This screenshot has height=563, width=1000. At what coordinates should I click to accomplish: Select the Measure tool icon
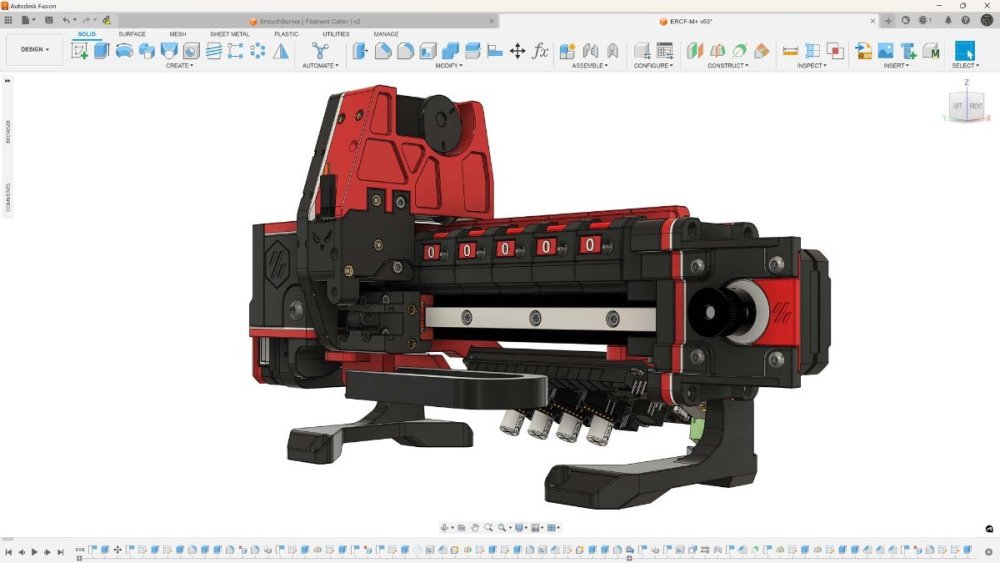790,50
